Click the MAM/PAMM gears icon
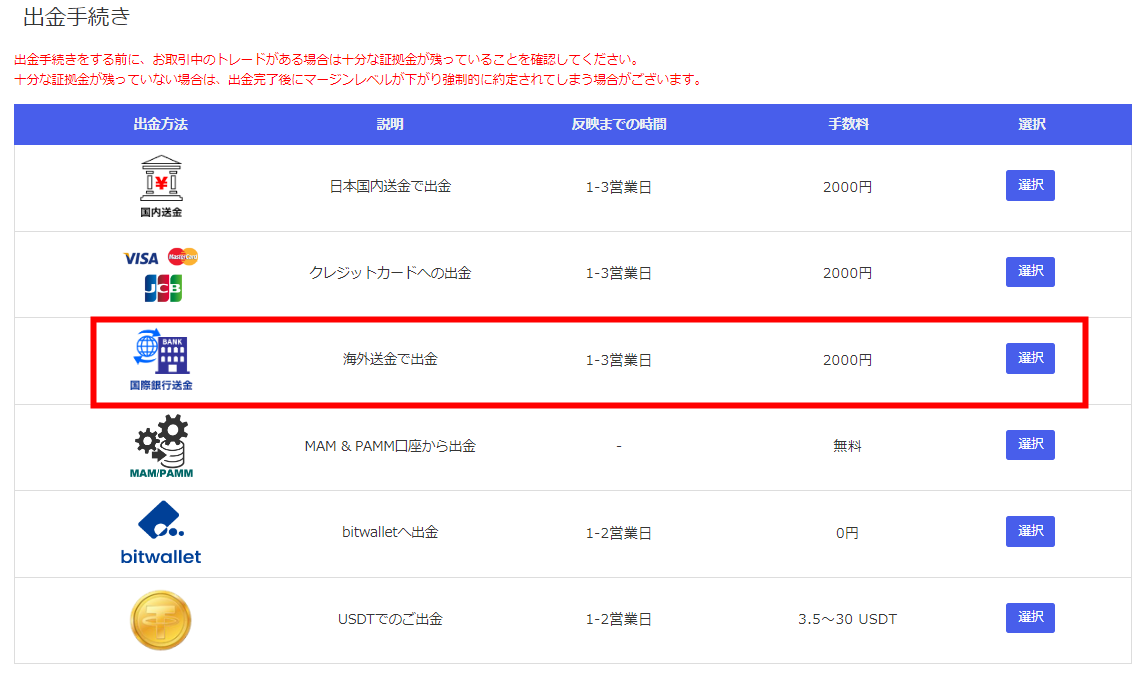Viewport: 1144px width, 684px height. (161, 446)
